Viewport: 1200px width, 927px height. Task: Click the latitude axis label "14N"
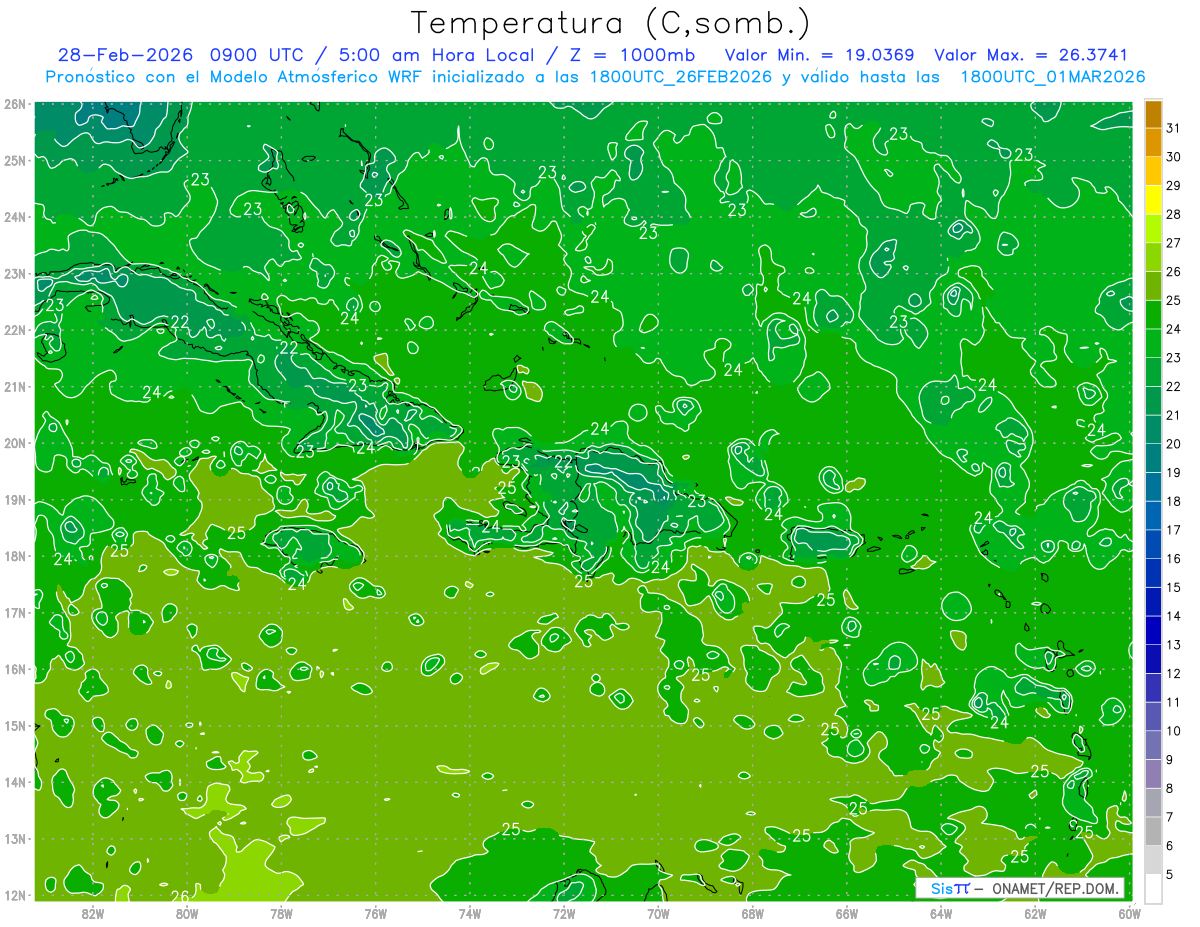(x=15, y=782)
